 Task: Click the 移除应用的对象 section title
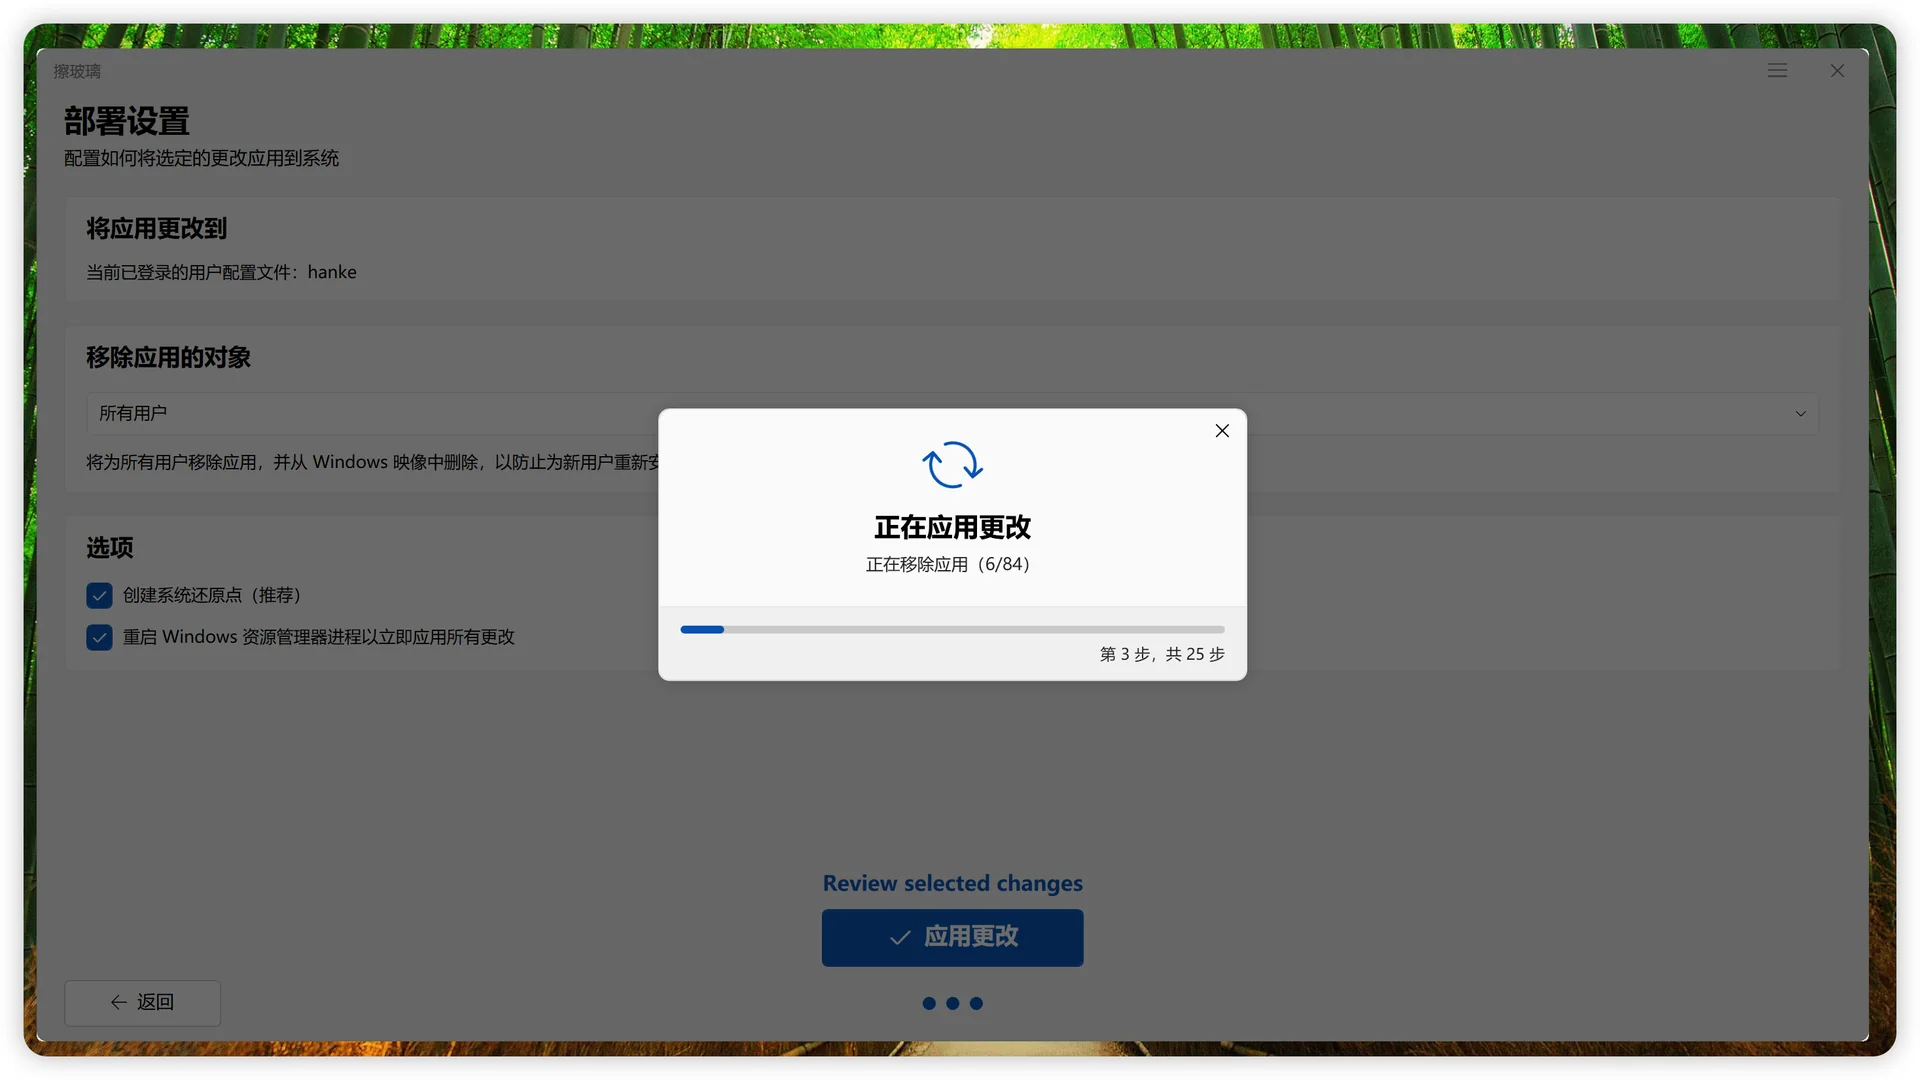(x=168, y=358)
